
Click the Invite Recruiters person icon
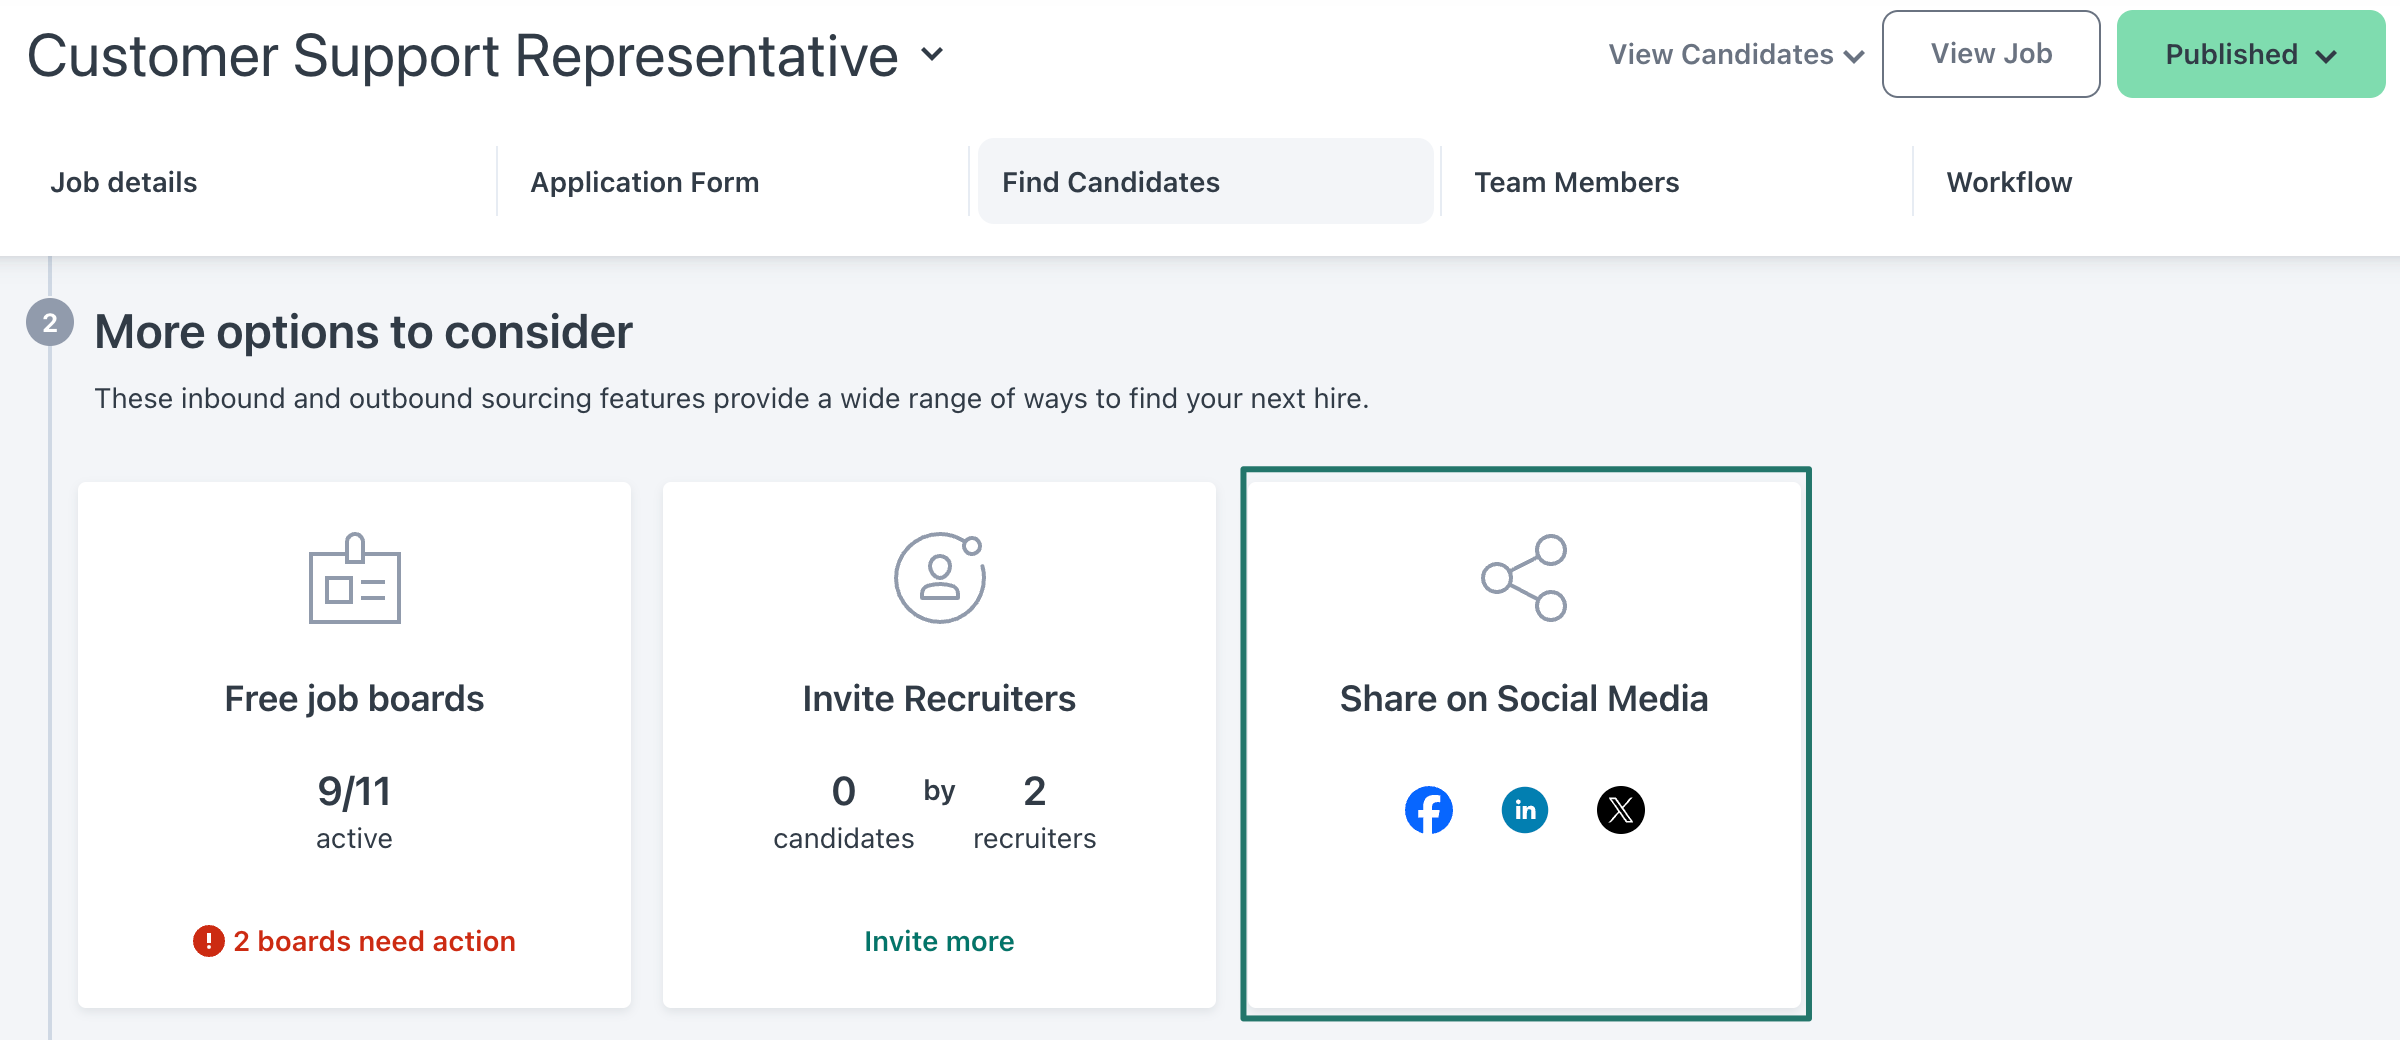coord(939,578)
